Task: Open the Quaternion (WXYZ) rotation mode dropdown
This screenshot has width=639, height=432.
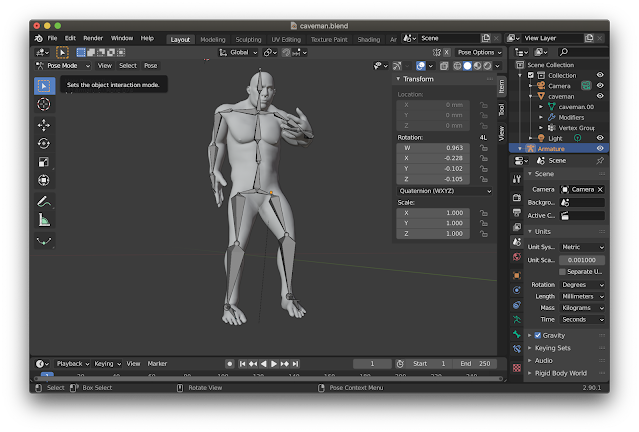Action: [445, 190]
